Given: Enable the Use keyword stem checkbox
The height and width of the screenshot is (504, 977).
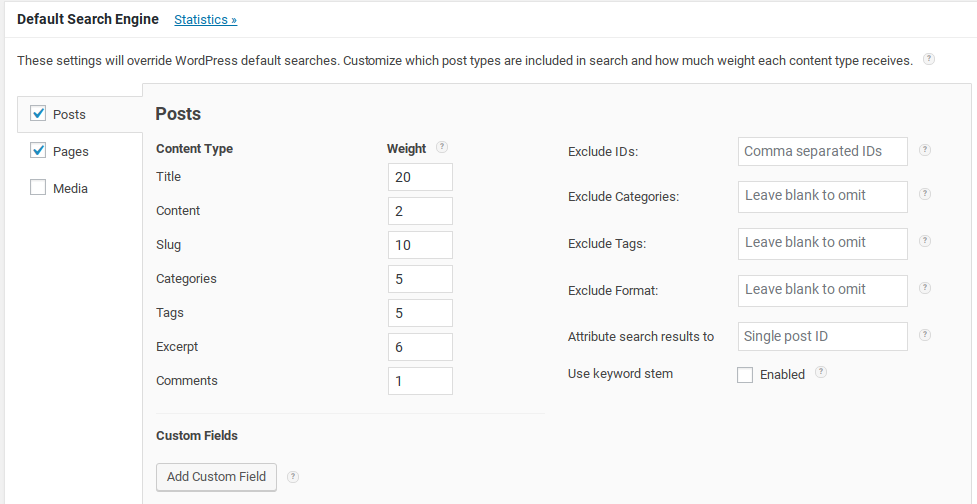Looking at the screenshot, I should 745,374.
